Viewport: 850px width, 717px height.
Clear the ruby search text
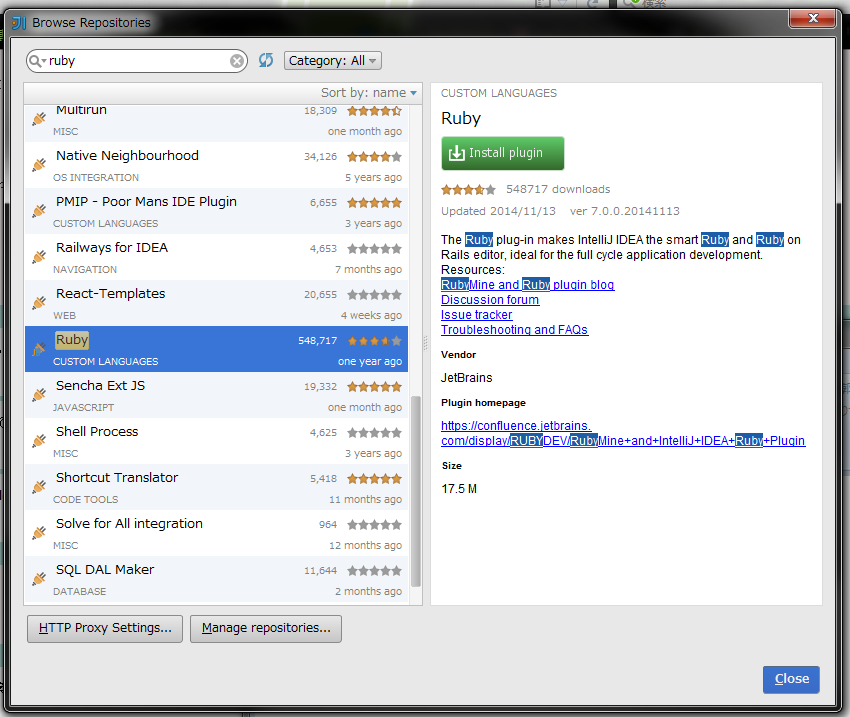pos(236,61)
